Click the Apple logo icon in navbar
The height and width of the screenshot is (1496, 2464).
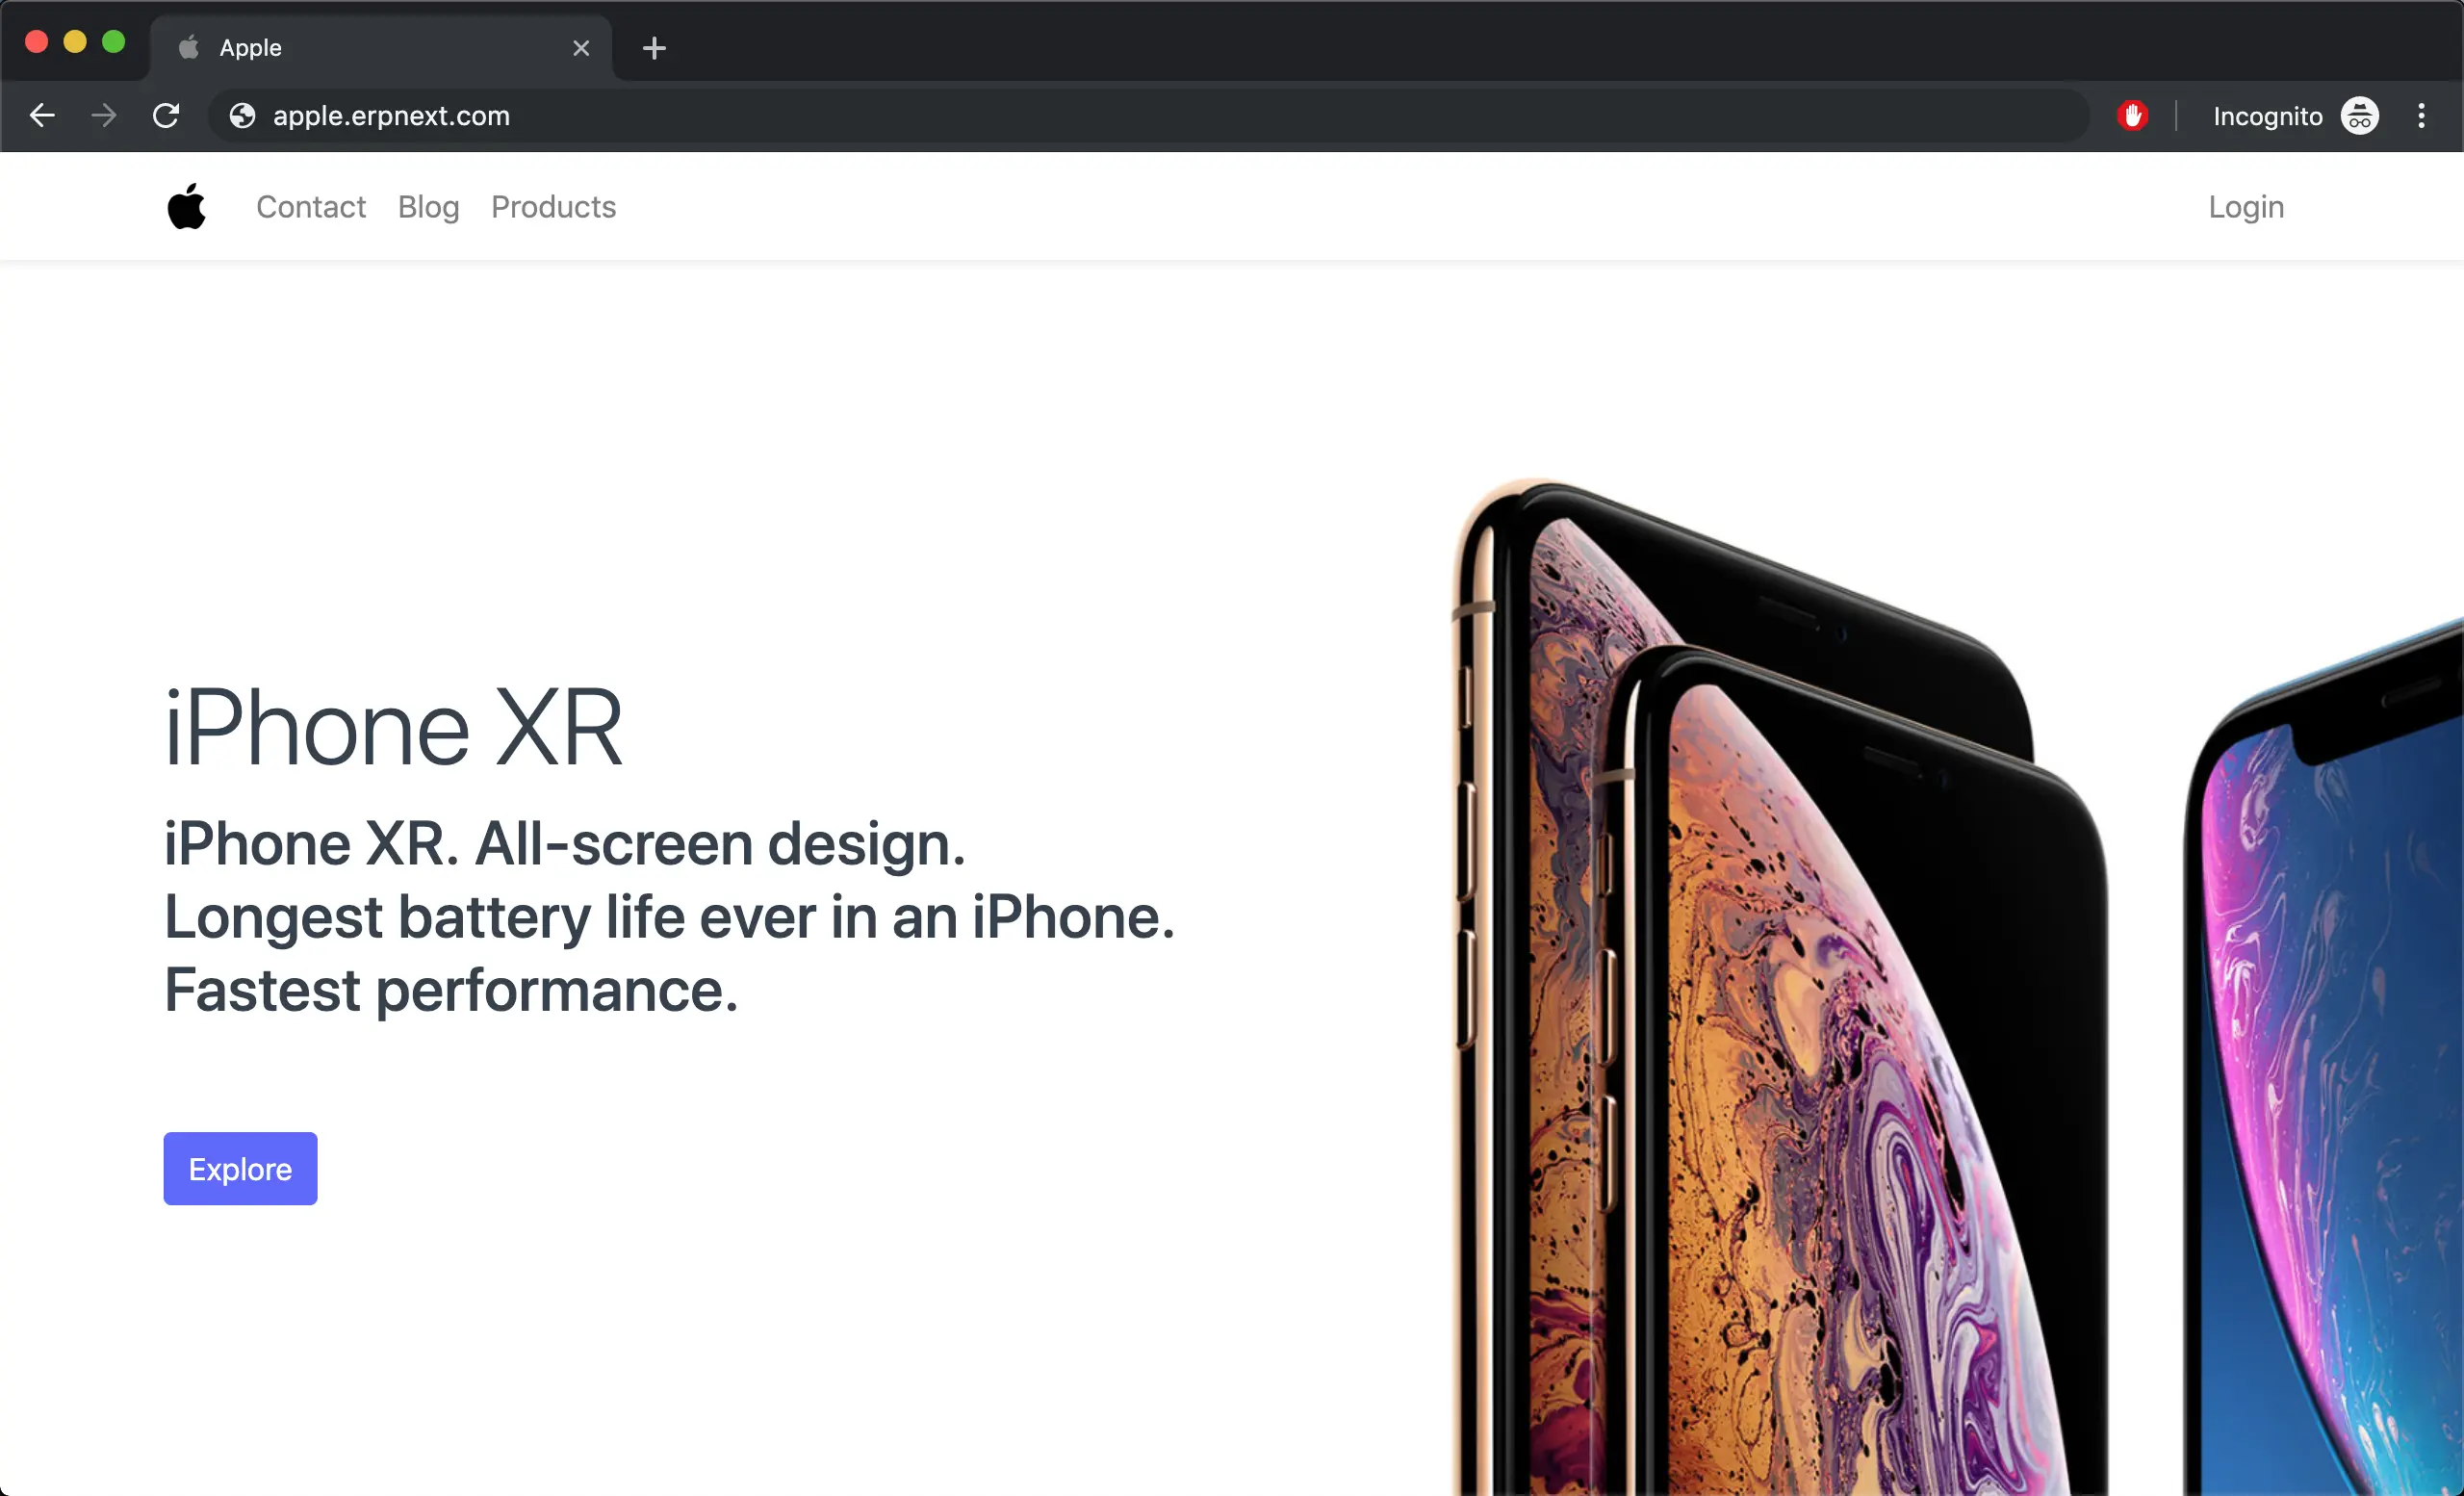(187, 206)
